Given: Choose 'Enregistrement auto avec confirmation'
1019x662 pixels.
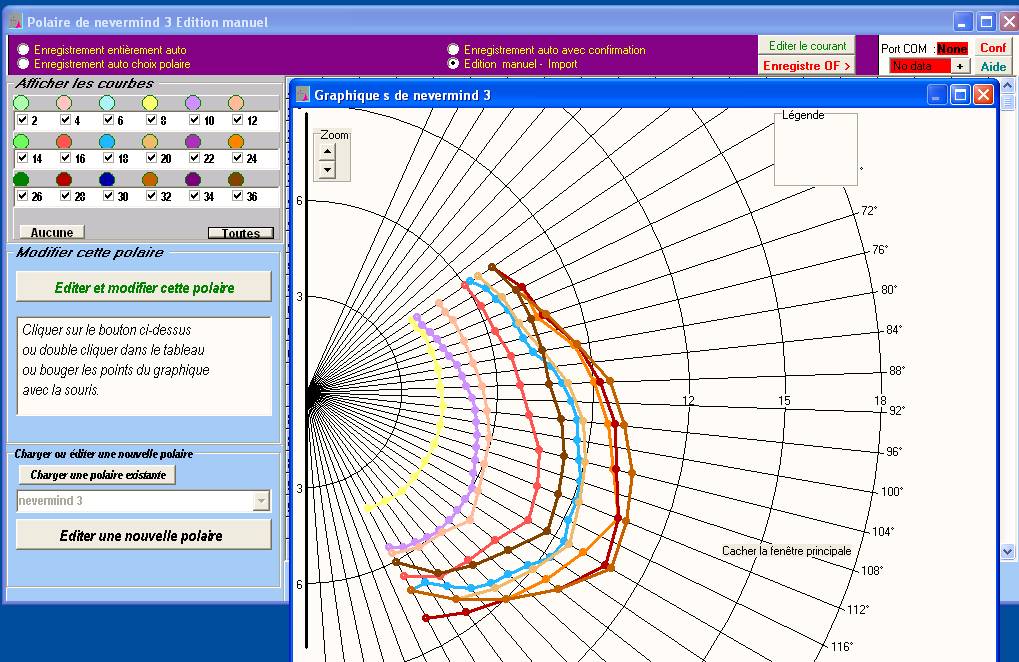Looking at the screenshot, I should click(453, 49).
